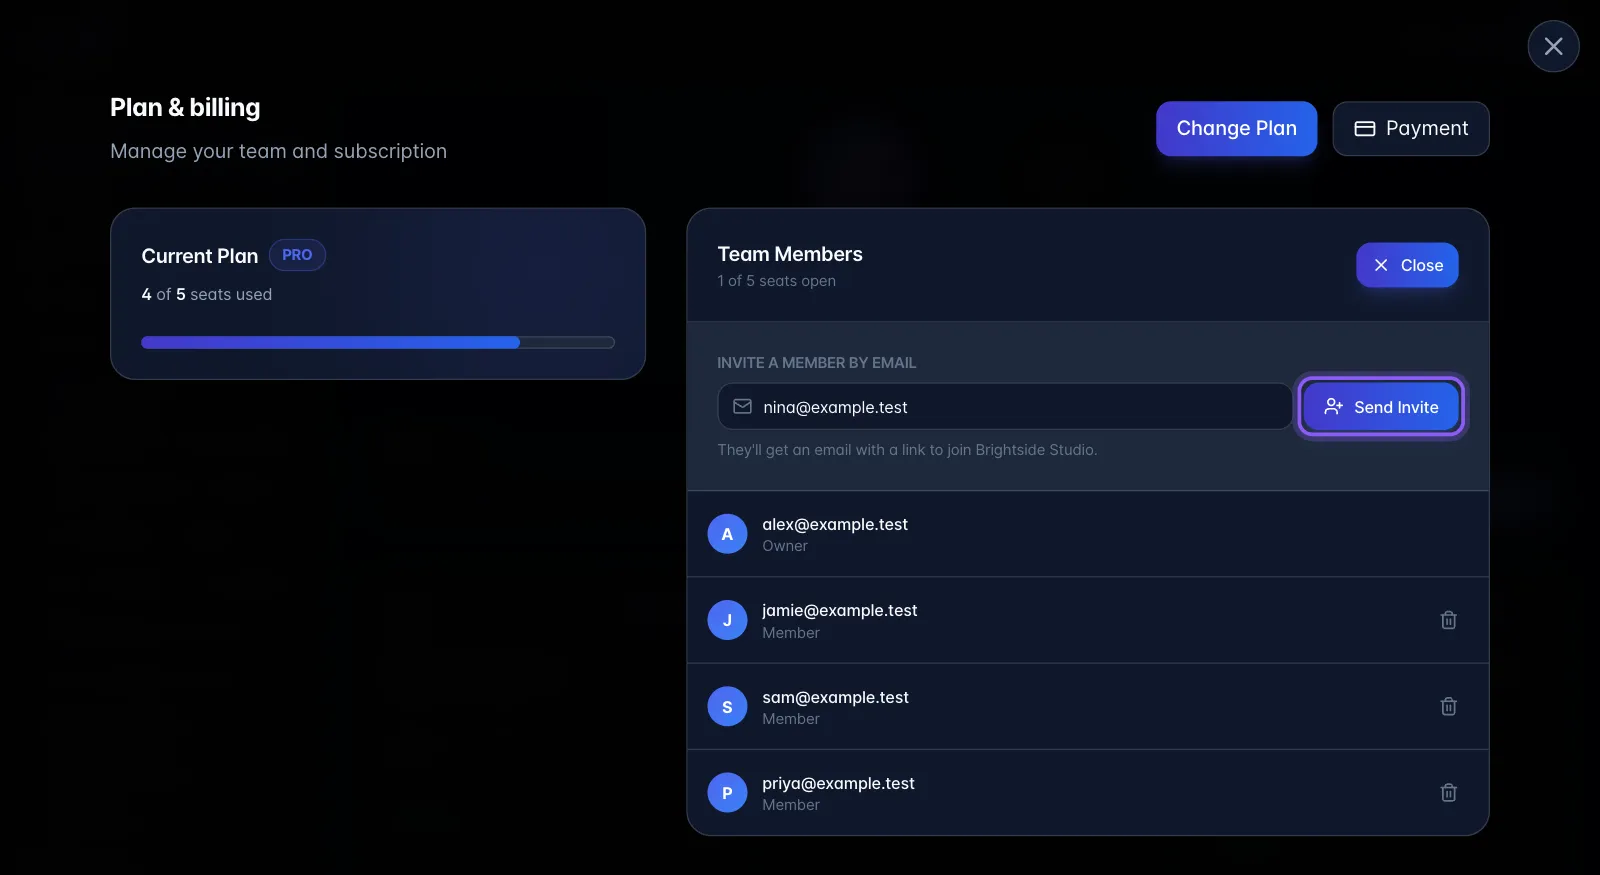Image resolution: width=1600 pixels, height=875 pixels.
Task: Click alex's avatar circle A
Action: [727, 534]
